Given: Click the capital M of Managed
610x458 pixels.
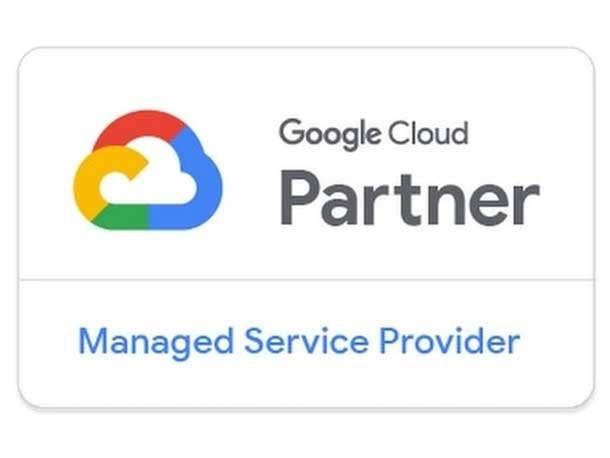Looking at the screenshot, I should 93,340.
